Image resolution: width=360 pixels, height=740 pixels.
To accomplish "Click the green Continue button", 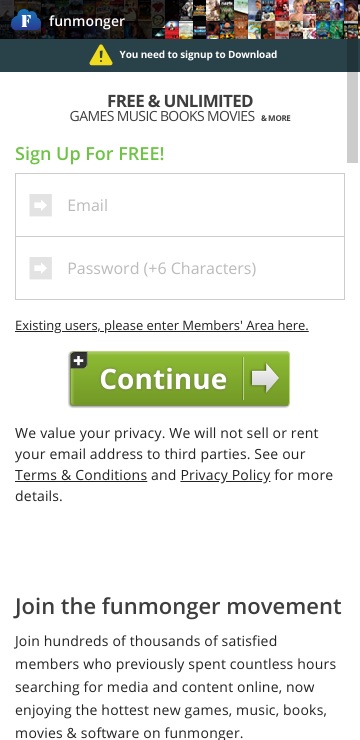I will pos(179,378).
